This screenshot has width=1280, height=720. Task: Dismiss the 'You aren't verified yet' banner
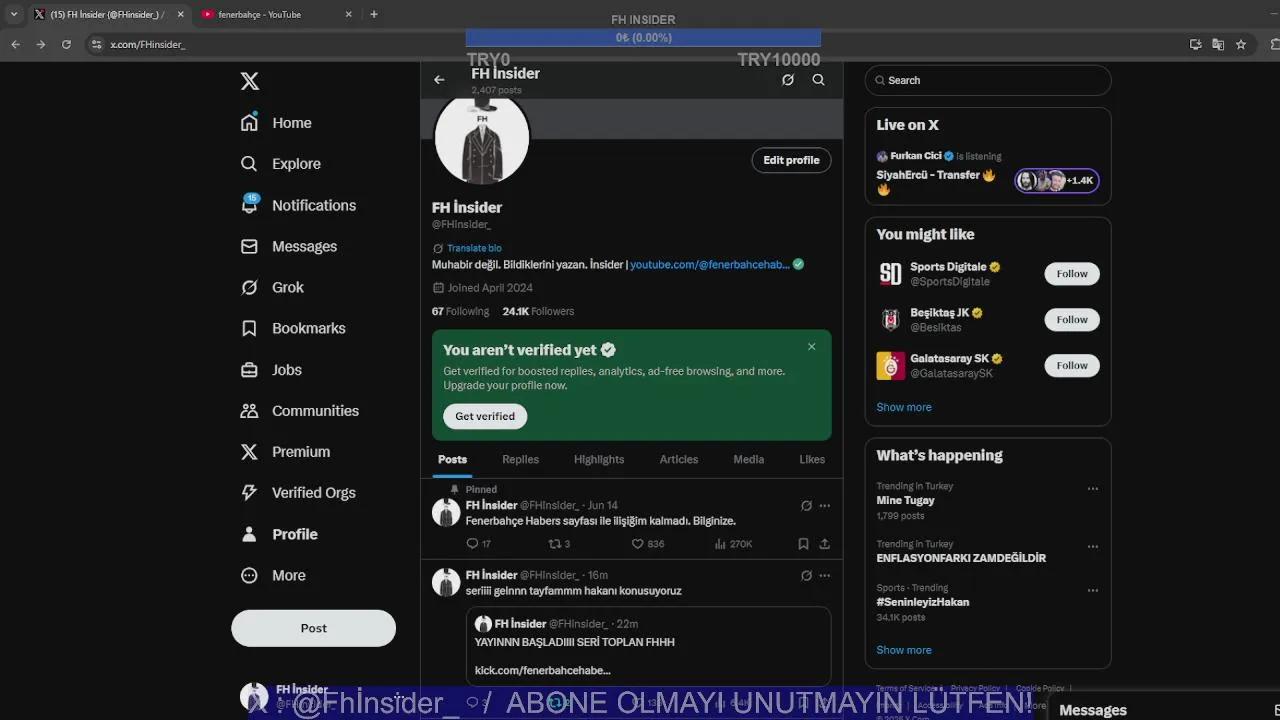click(811, 347)
